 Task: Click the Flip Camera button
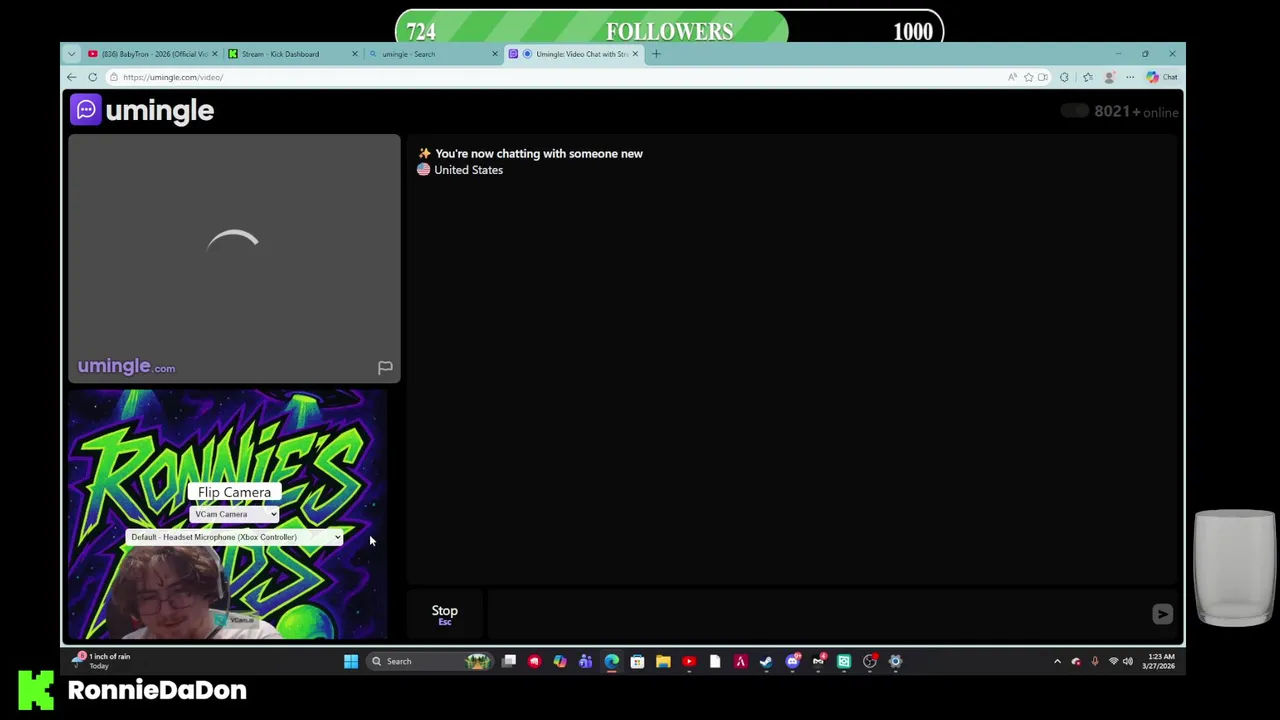(234, 492)
